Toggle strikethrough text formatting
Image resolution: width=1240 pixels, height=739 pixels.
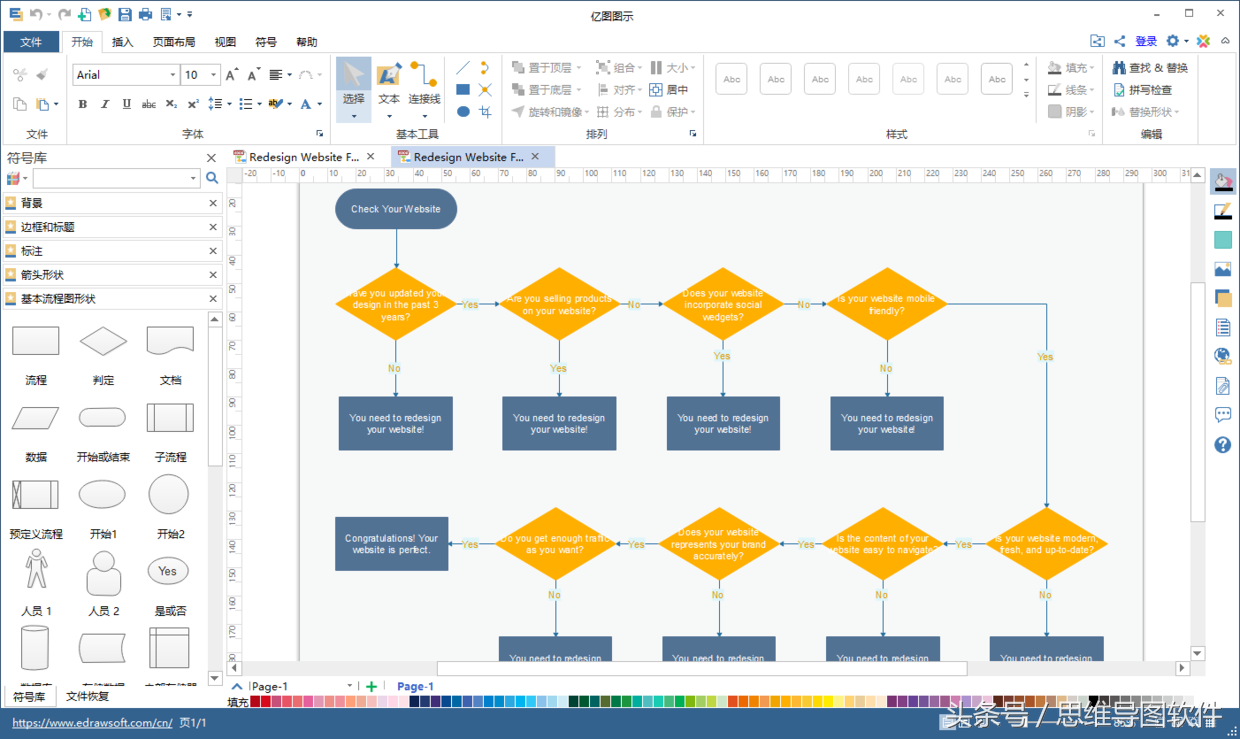(x=148, y=104)
